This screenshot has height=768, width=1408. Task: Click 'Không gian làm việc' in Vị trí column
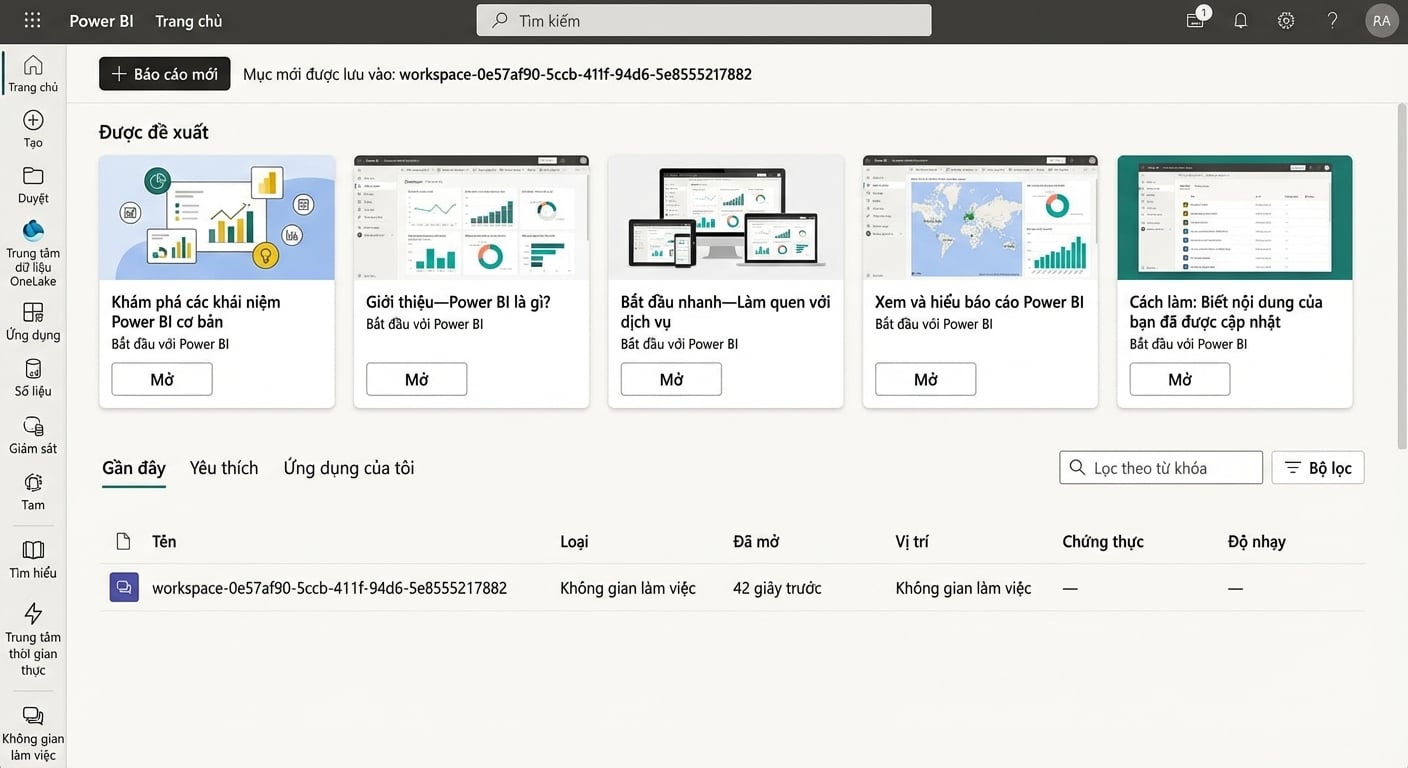(x=963, y=588)
